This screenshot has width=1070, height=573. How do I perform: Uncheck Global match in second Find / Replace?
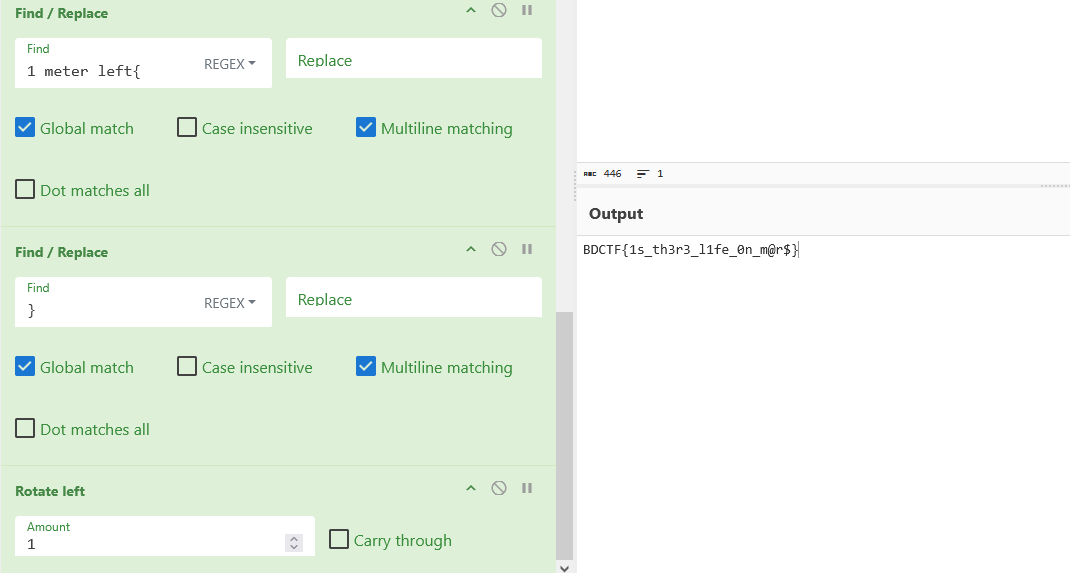click(x=25, y=366)
